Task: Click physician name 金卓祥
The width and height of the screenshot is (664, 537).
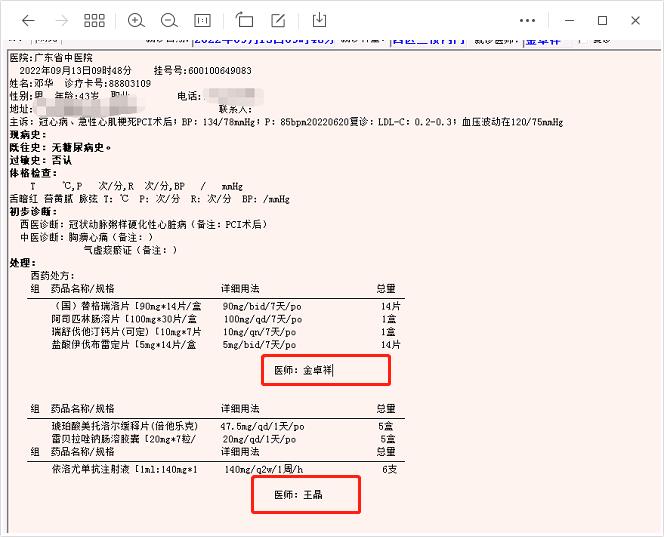Action: click(318, 370)
